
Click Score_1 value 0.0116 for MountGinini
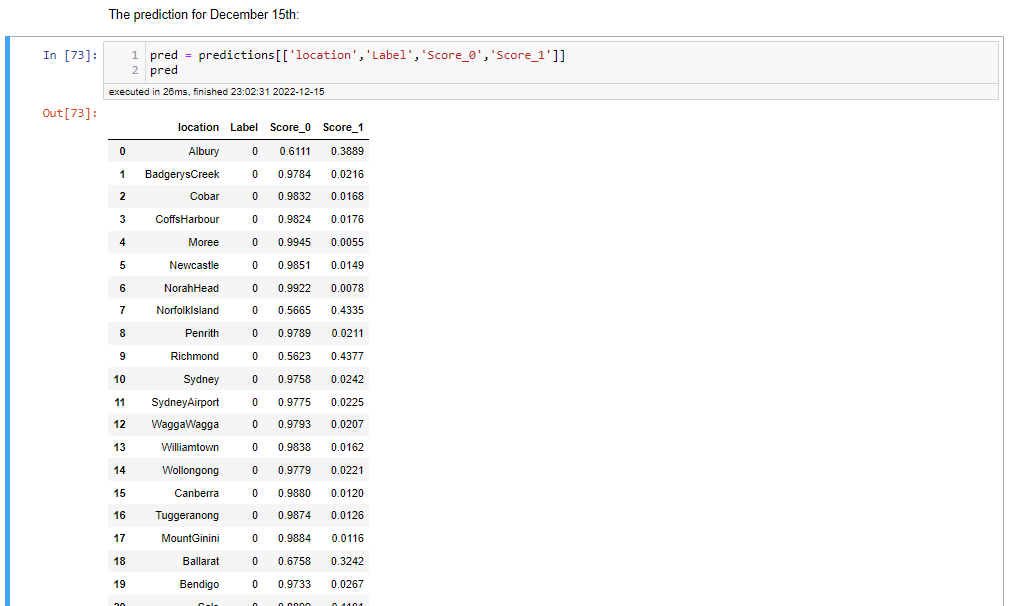click(x=347, y=539)
